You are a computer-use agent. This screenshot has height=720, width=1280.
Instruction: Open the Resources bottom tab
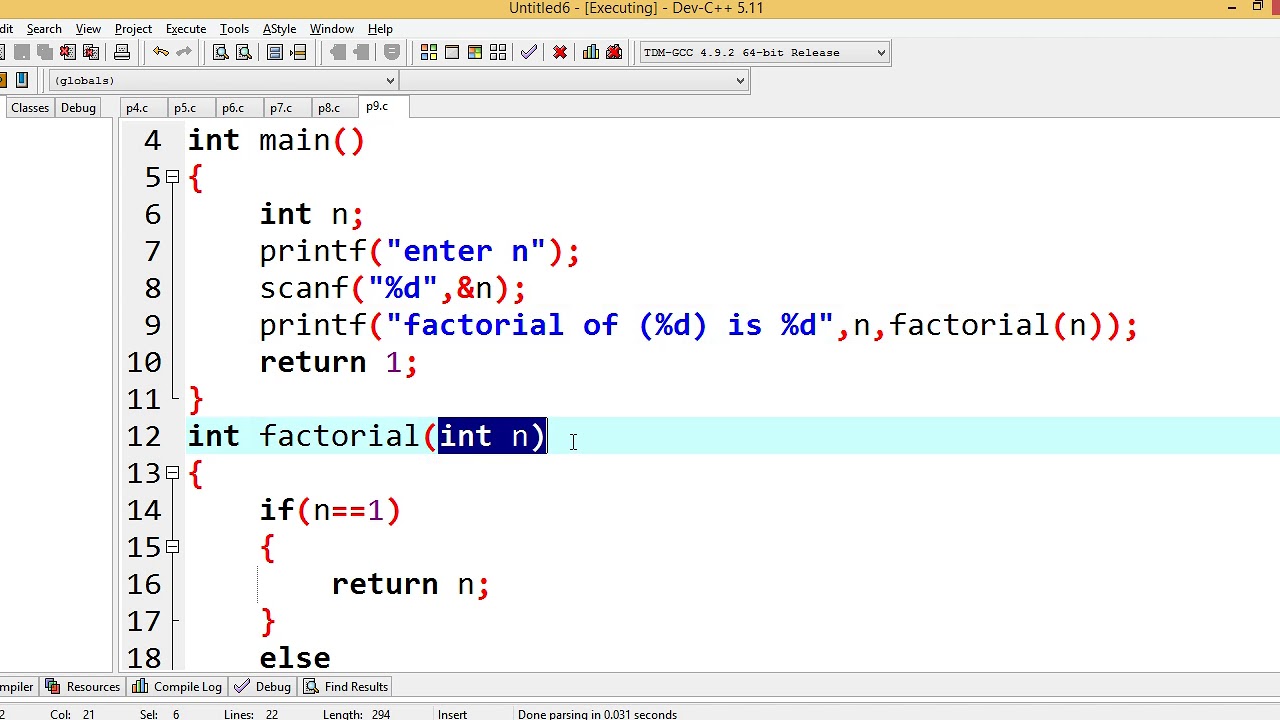83,687
